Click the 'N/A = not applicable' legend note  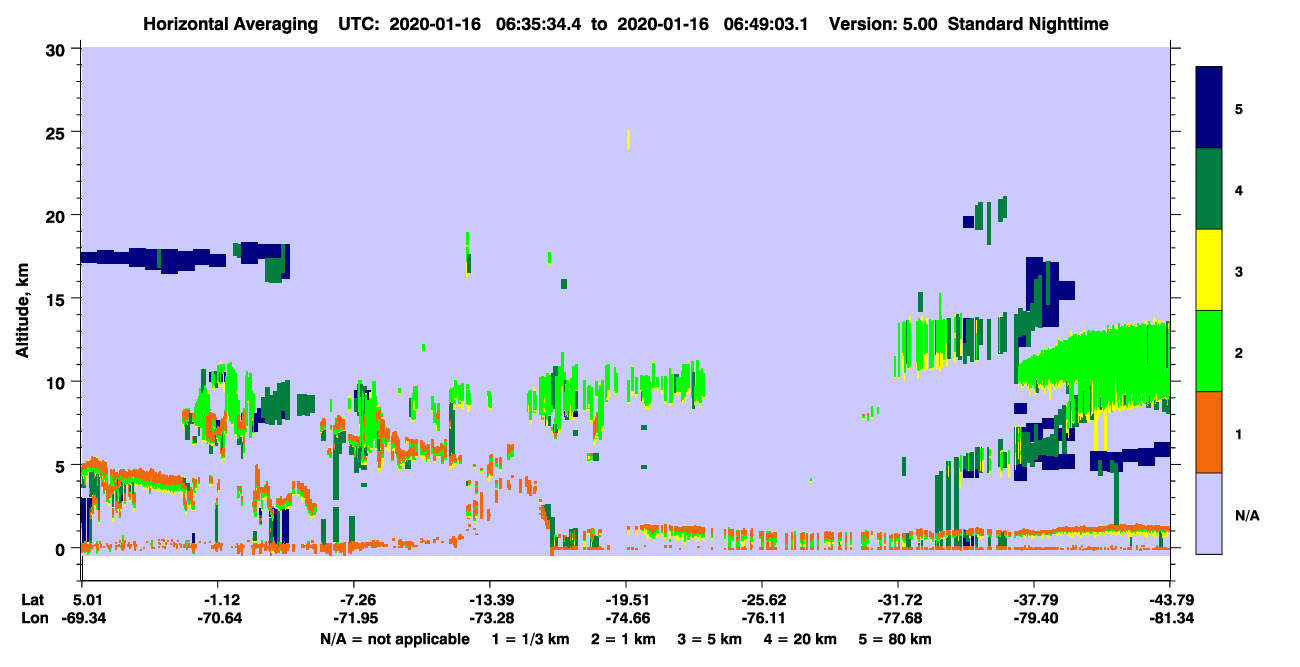[x=395, y=639]
